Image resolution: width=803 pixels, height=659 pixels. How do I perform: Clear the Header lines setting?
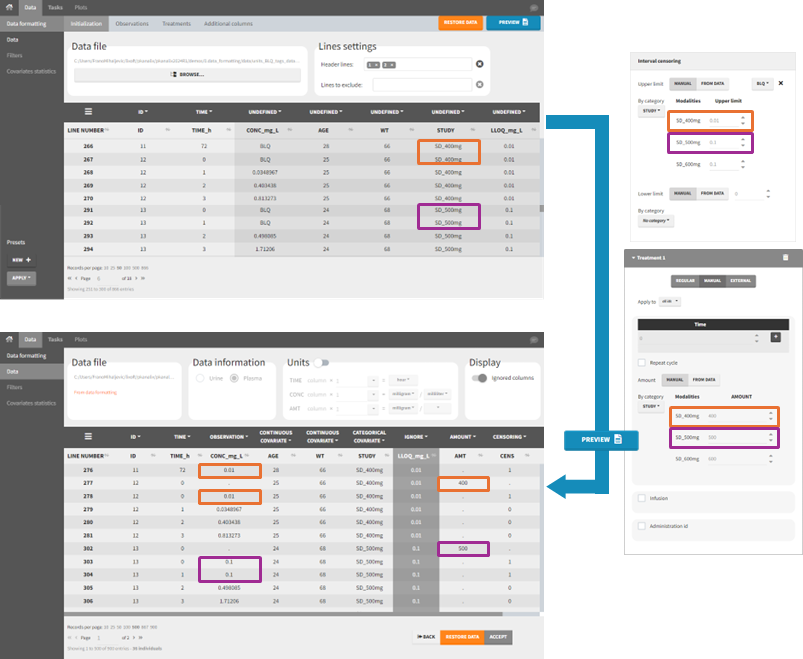coord(480,64)
